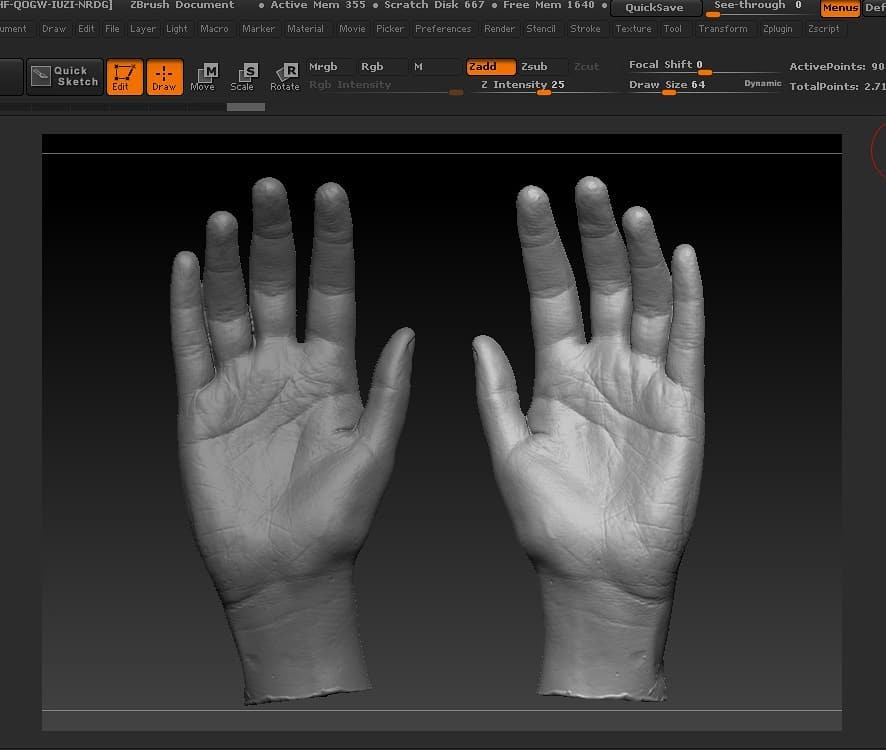Activate the Quick Sketch tool
Viewport: 886px width, 750px height.
64,76
